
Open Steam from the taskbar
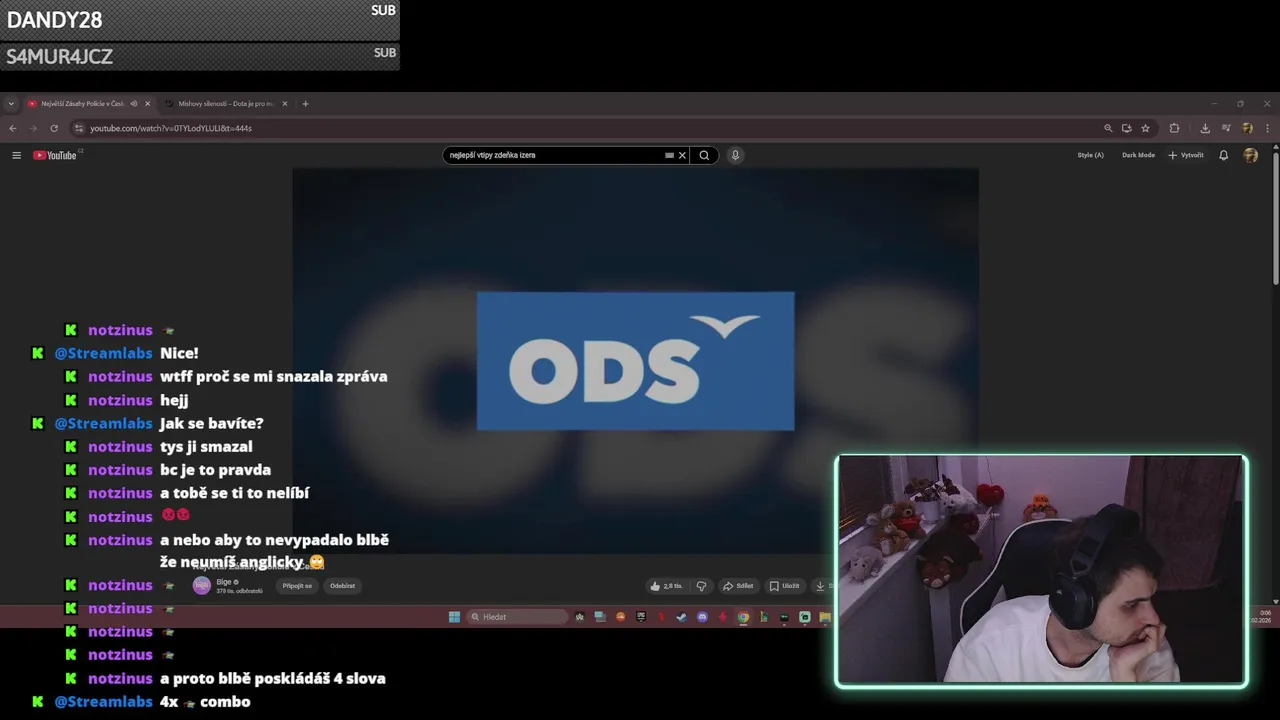coord(681,617)
